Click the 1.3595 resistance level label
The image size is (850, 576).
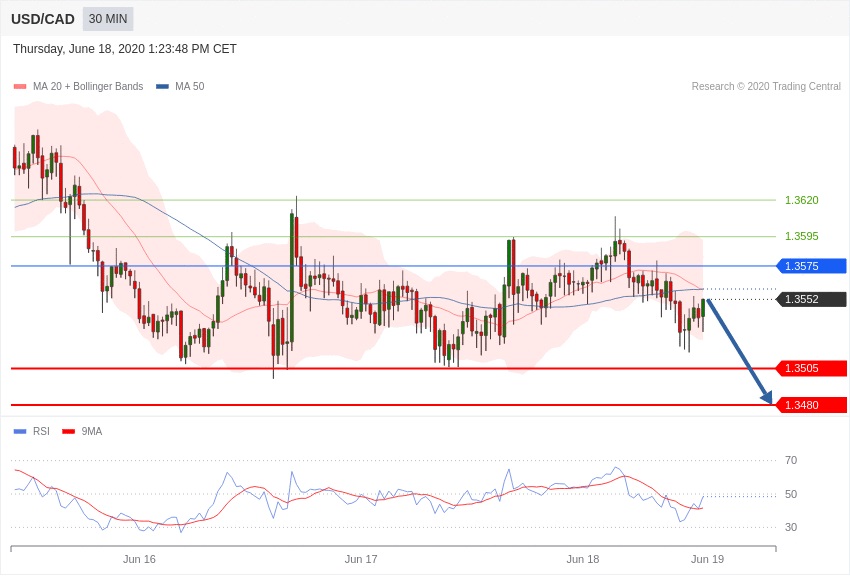802,236
